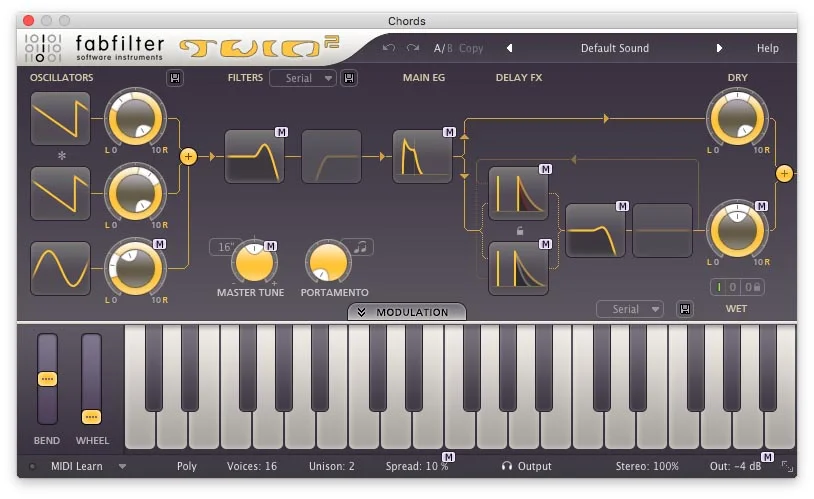Click M badge next to Spread value
Image resolution: width=814 pixels, height=499 pixels.
(449, 457)
